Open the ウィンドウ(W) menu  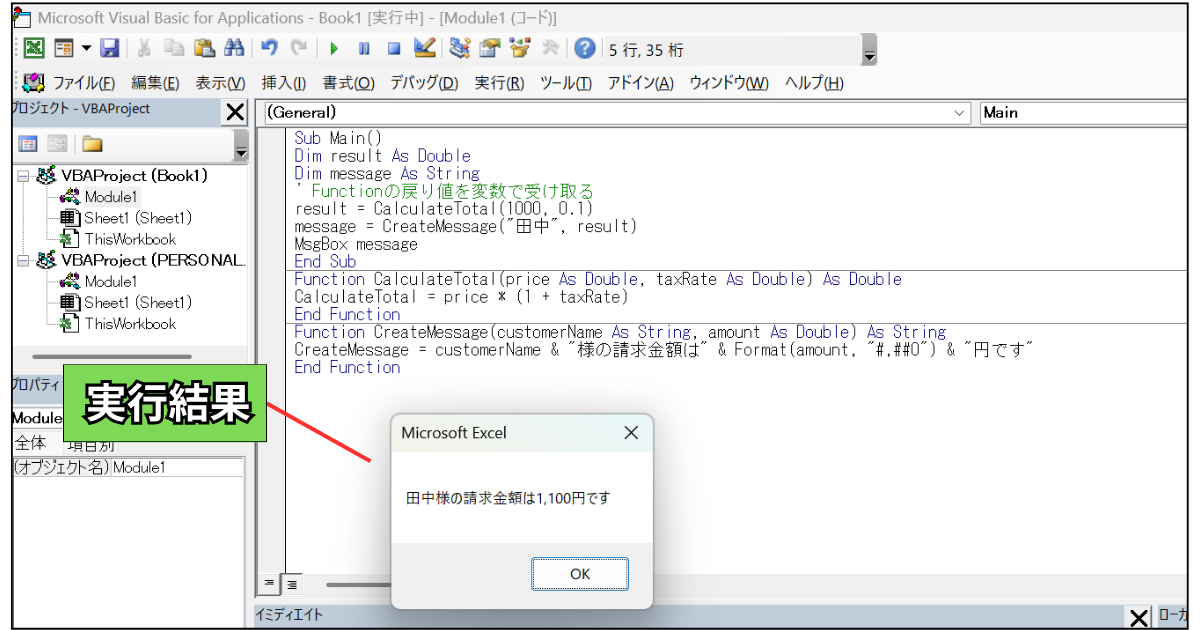click(730, 83)
